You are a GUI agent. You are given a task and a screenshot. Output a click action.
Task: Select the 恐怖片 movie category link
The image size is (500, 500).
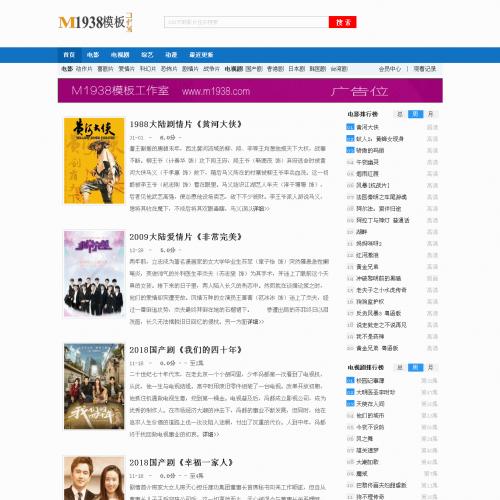click(x=169, y=69)
